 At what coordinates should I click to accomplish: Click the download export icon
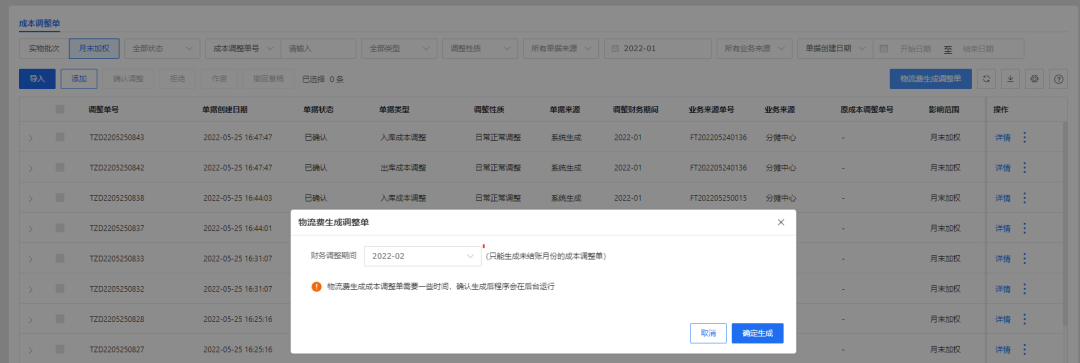[1010, 79]
